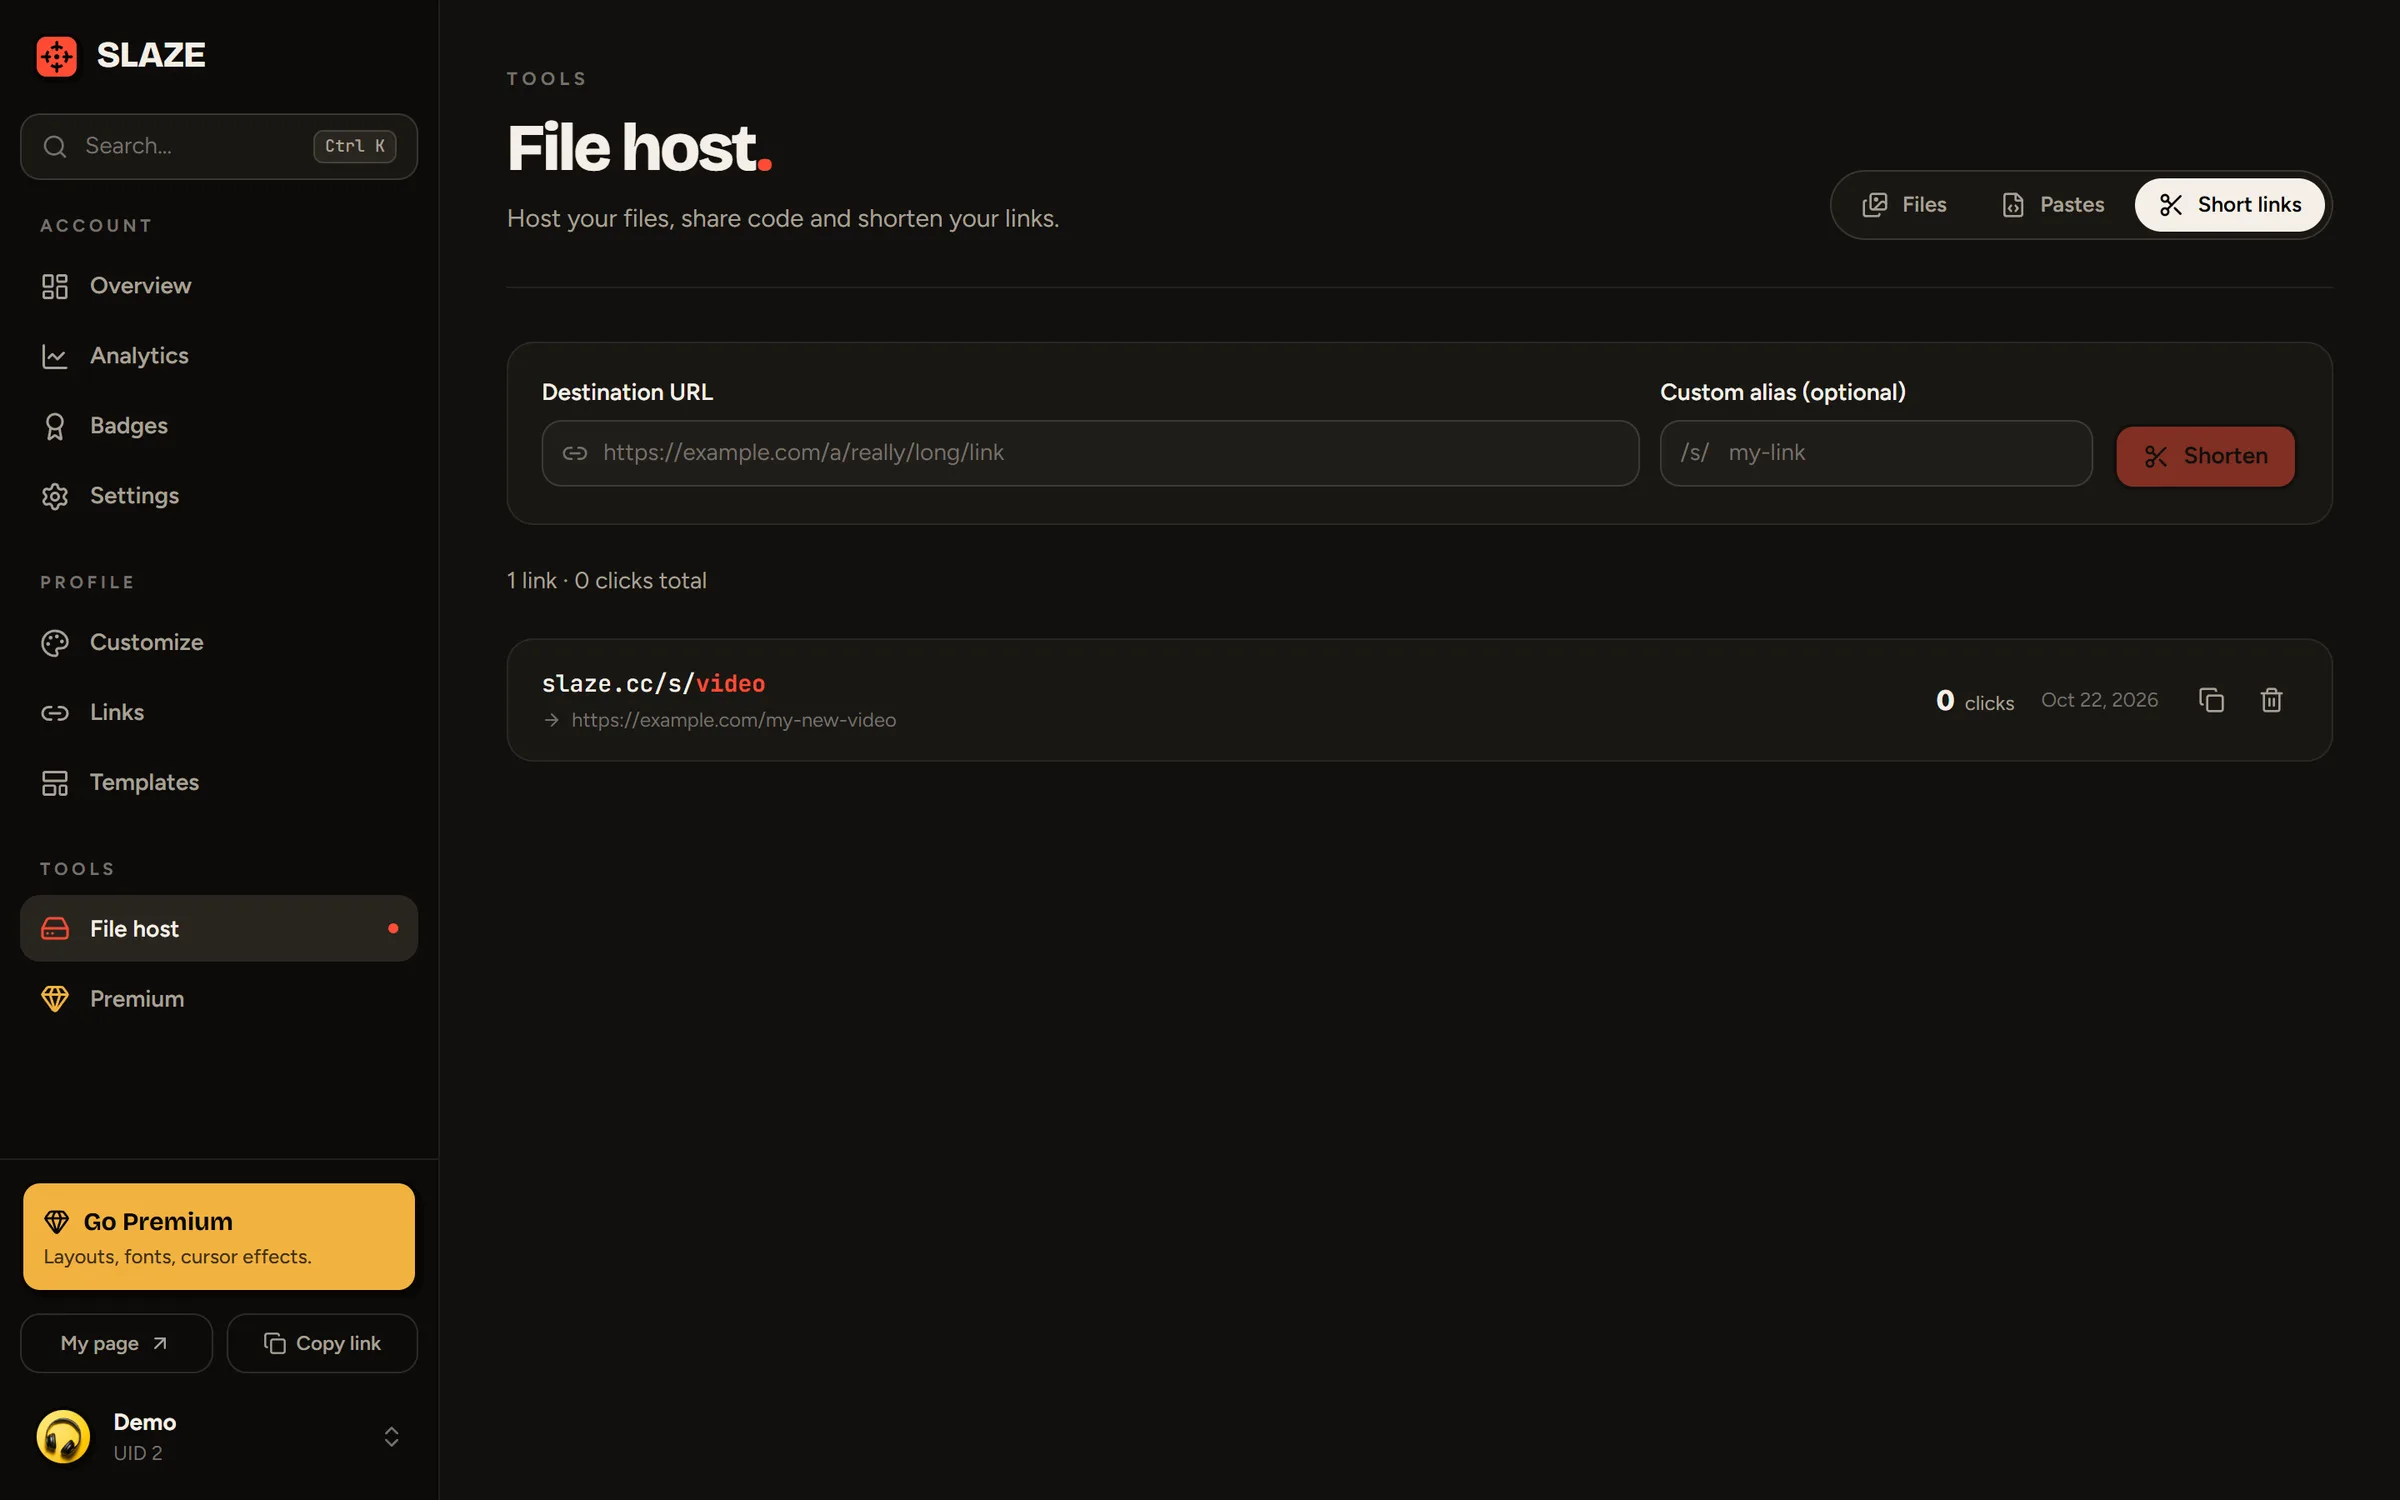Screen dimensions: 2400x1500
Task: Click the Links chain icon in sidebar
Action: [55, 713]
